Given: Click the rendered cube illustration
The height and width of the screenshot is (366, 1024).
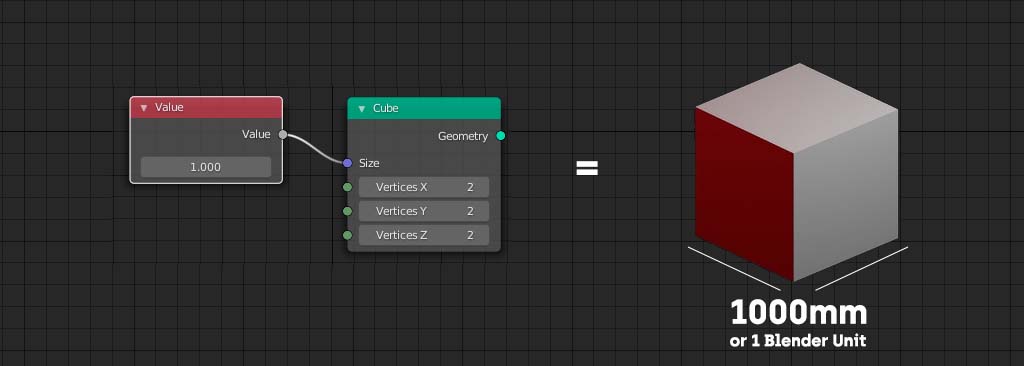Looking at the screenshot, I should tap(796, 172).
